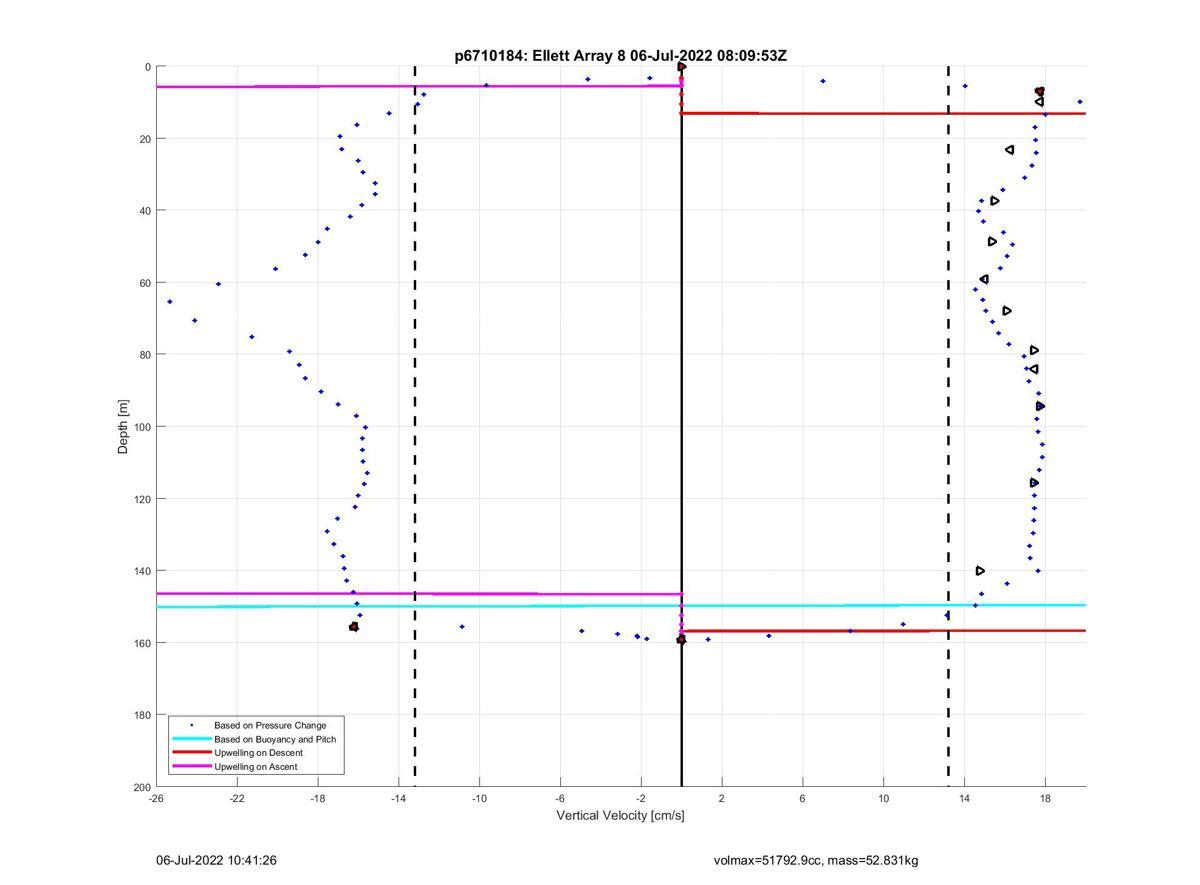Viewport: 1200px width, 885px height.
Task: Click the cyan line sample in legend
Action: (x=191, y=739)
